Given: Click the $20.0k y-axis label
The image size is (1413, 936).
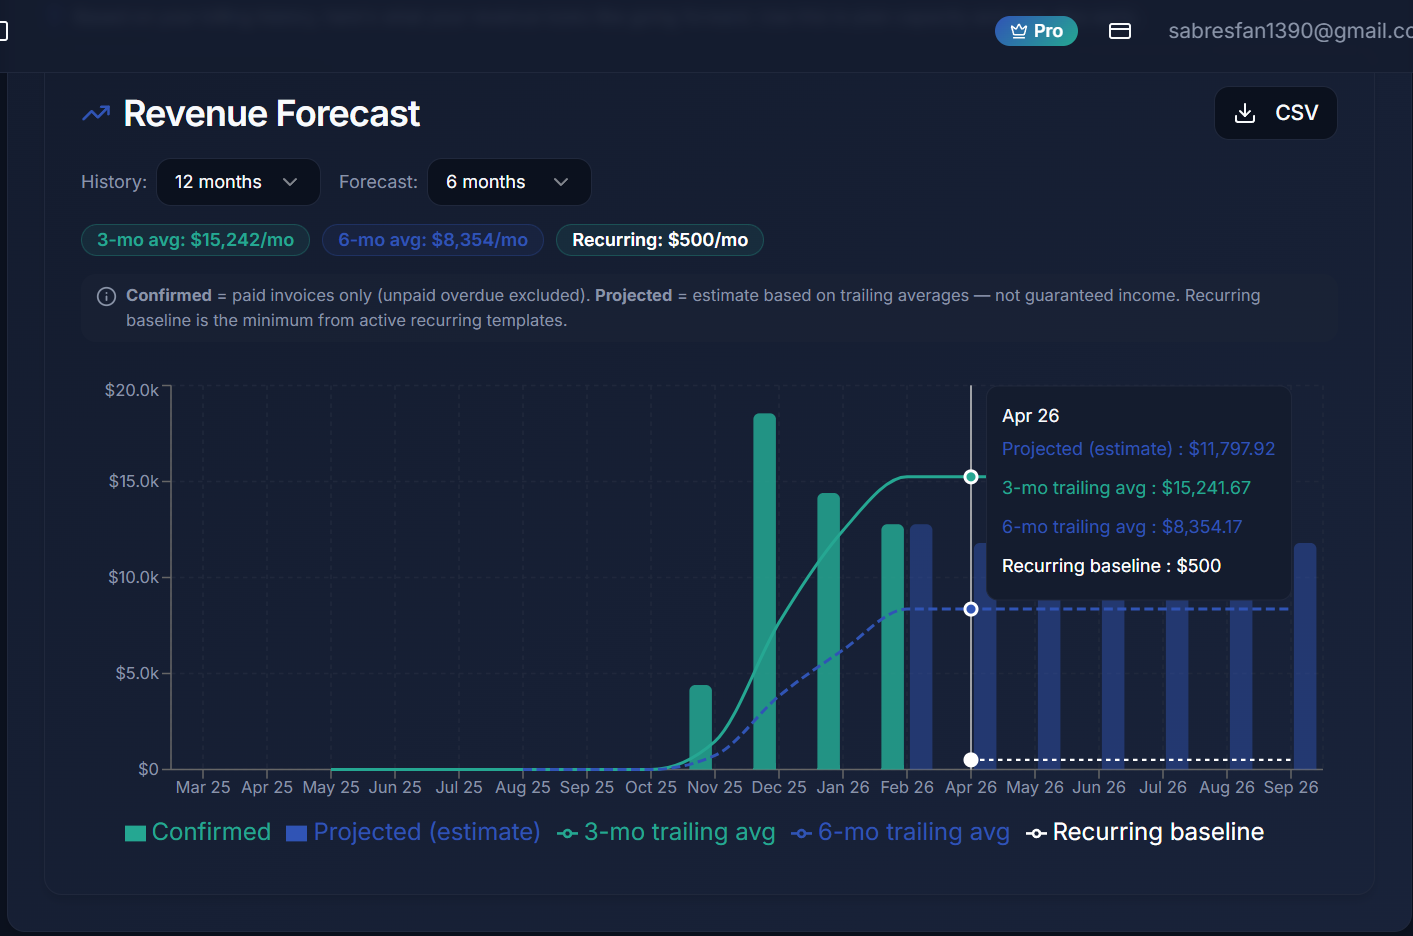Looking at the screenshot, I should tap(132, 390).
